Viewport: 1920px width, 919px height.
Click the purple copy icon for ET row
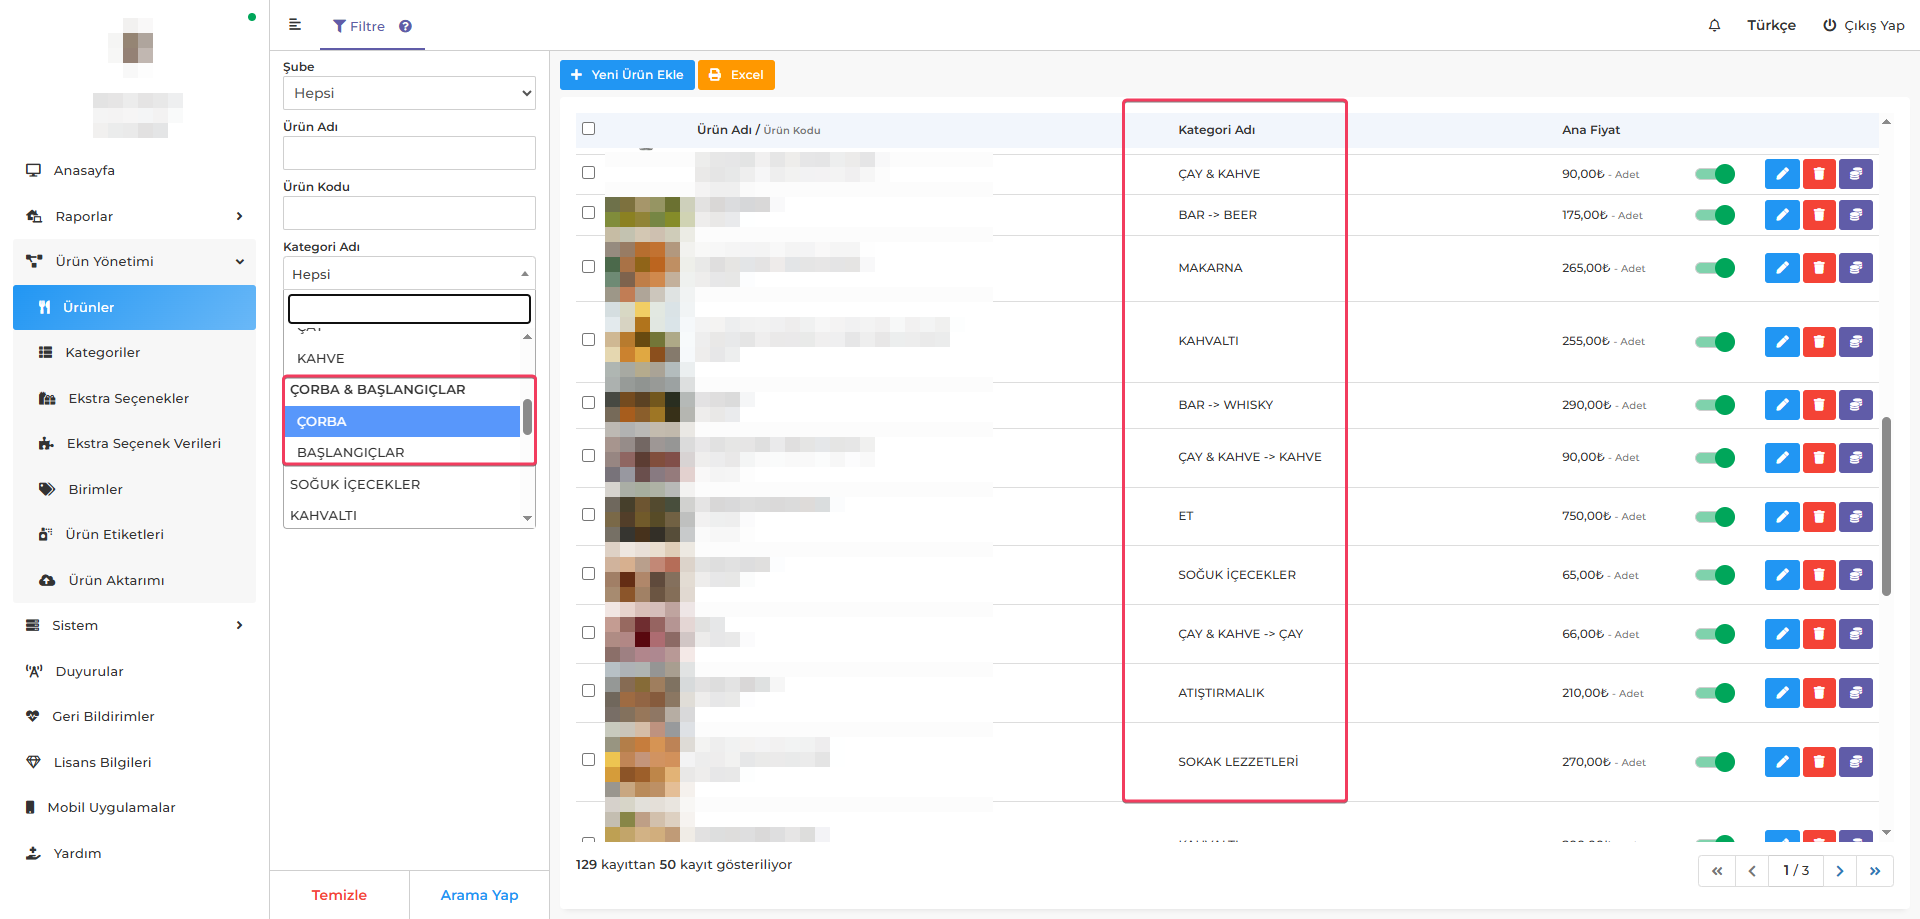coord(1855,517)
